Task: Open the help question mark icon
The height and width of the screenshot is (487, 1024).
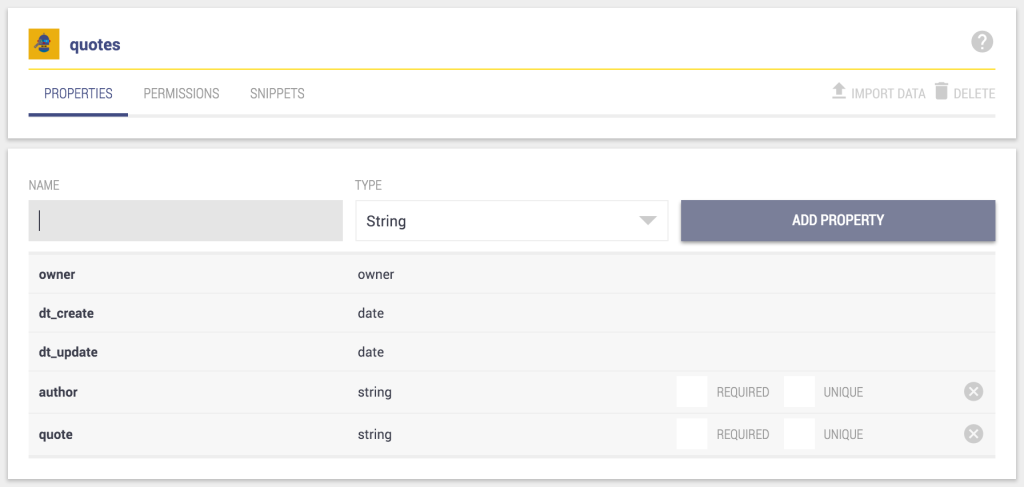Action: point(982,42)
